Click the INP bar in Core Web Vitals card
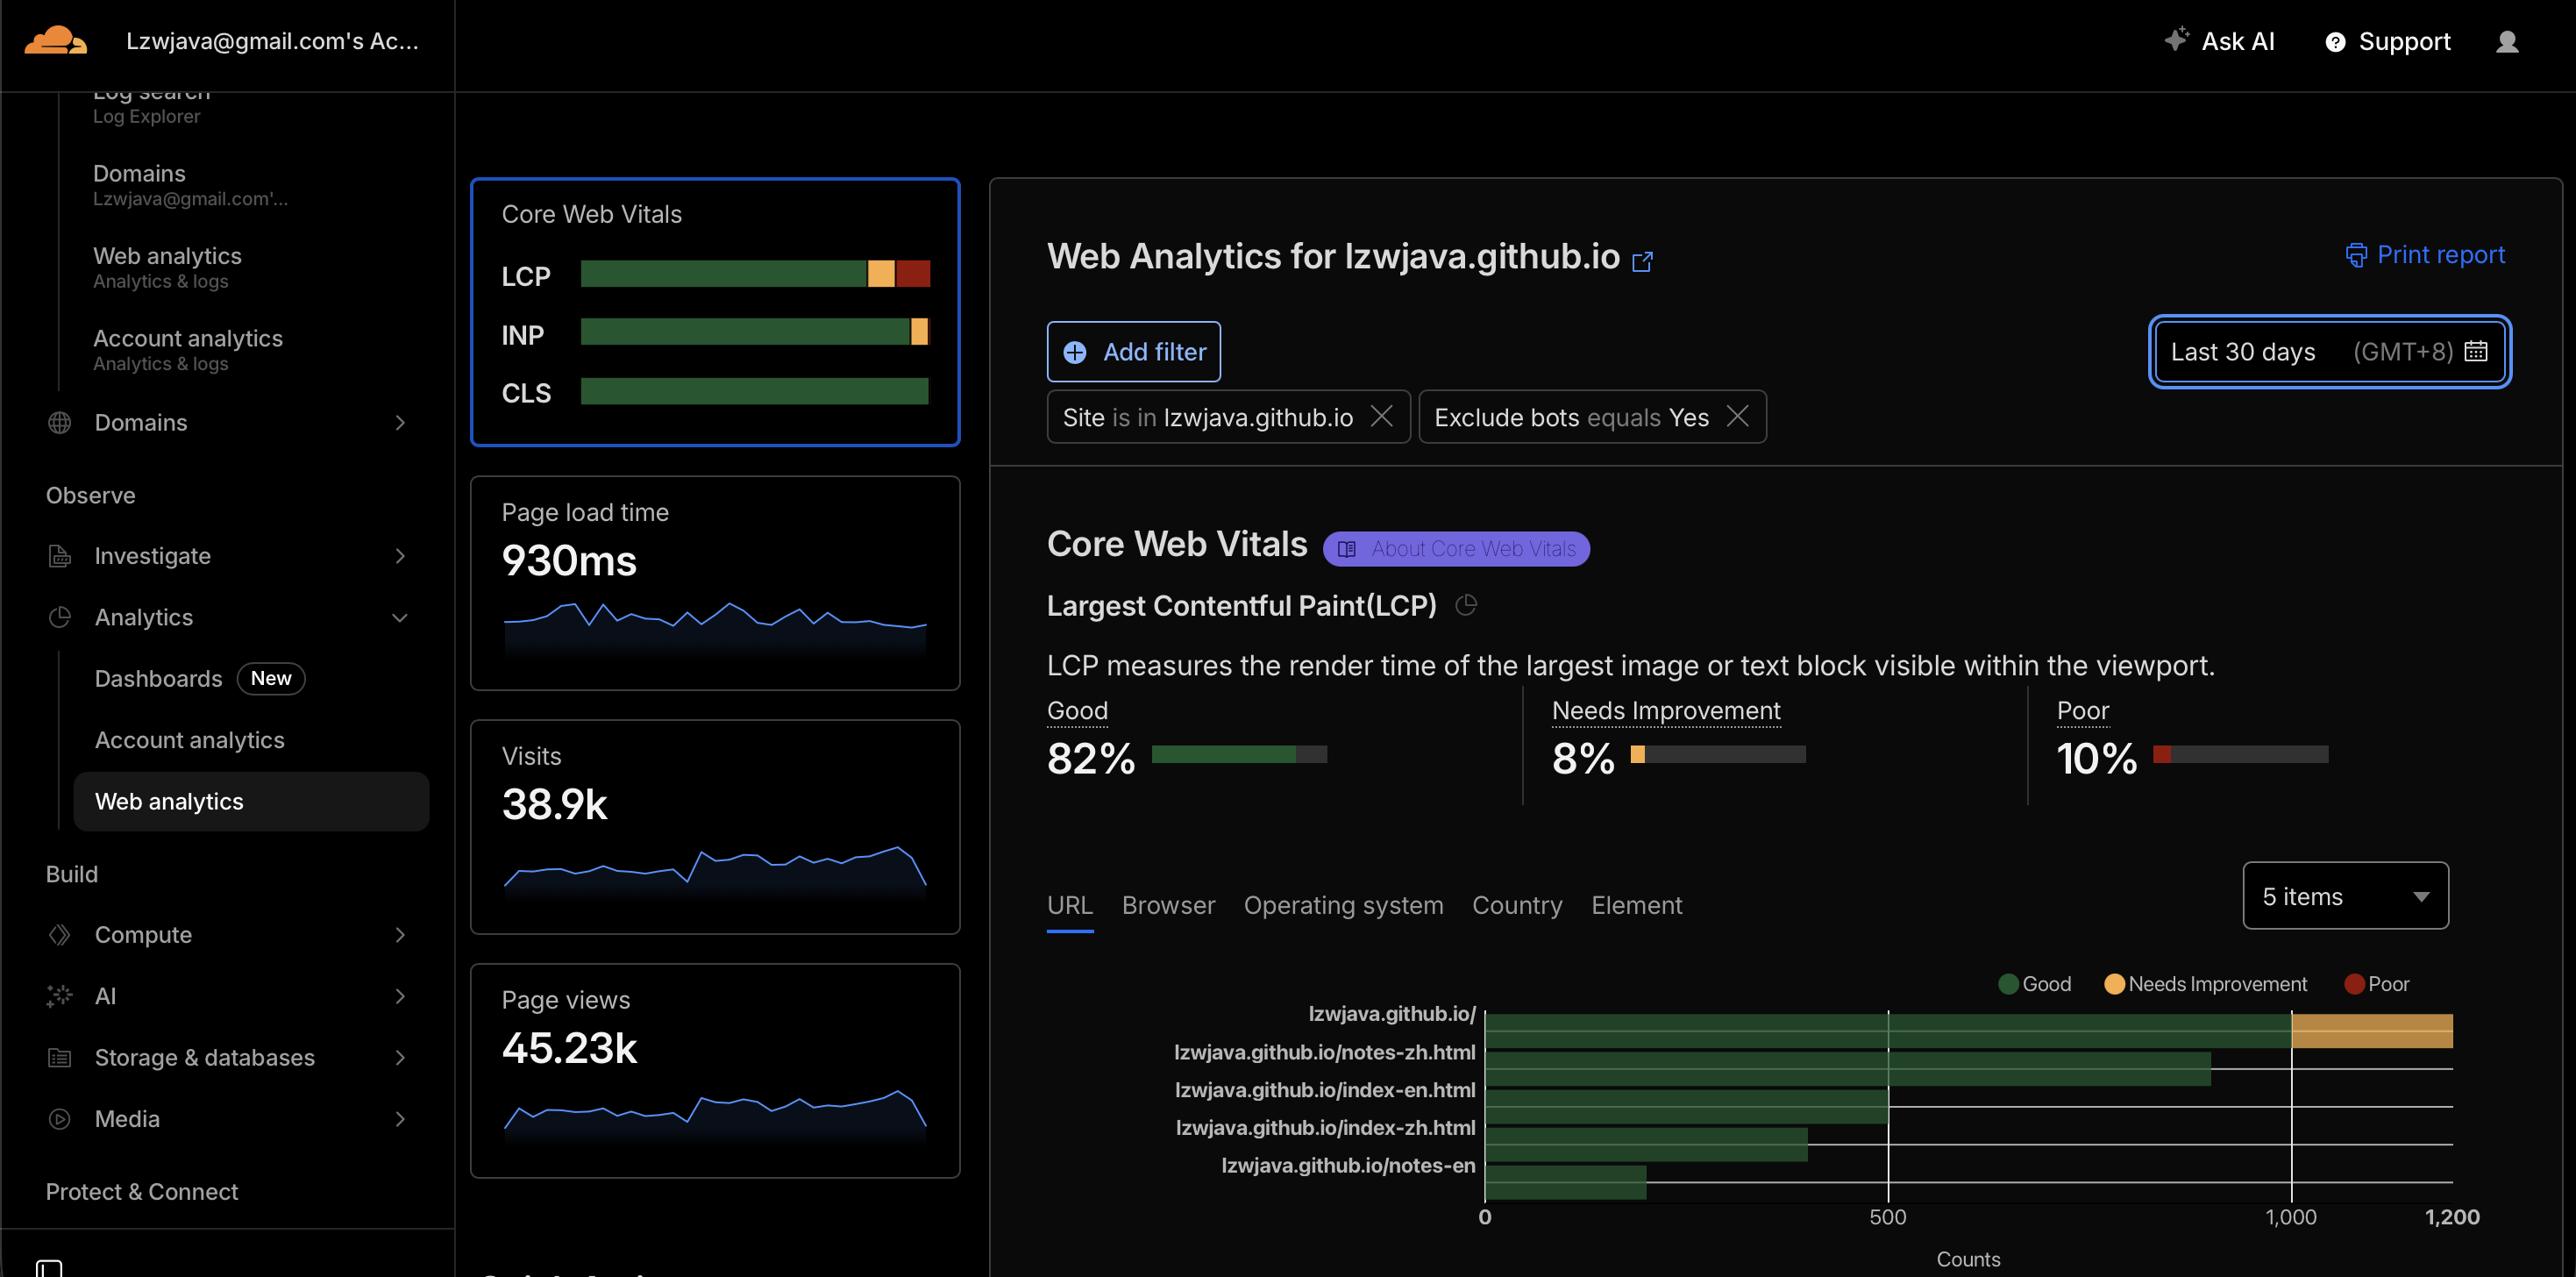 pyautogui.click(x=755, y=332)
